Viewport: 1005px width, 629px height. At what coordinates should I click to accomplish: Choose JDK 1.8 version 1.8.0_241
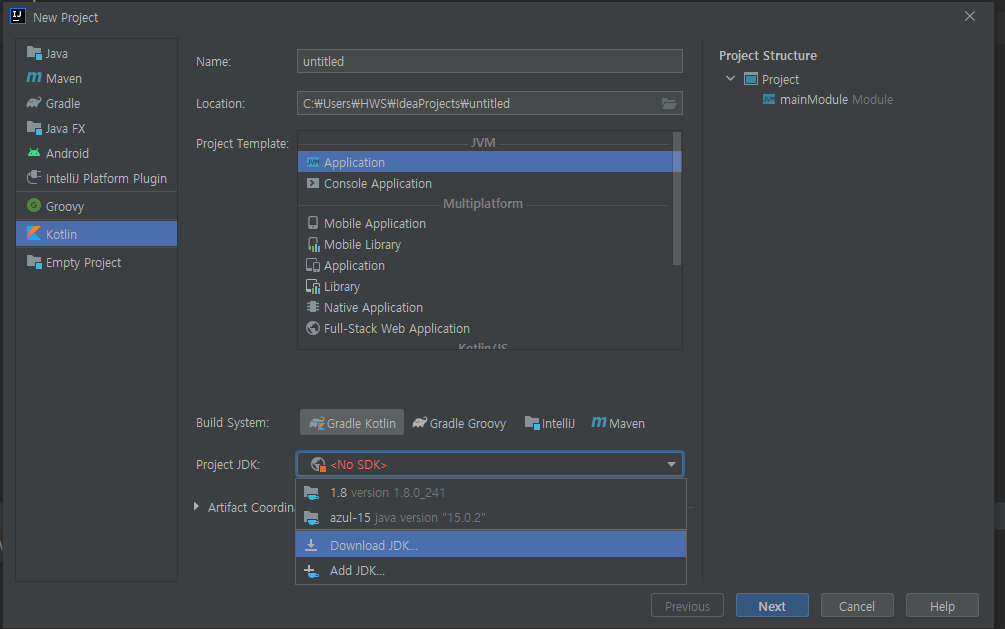[x=490, y=492]
